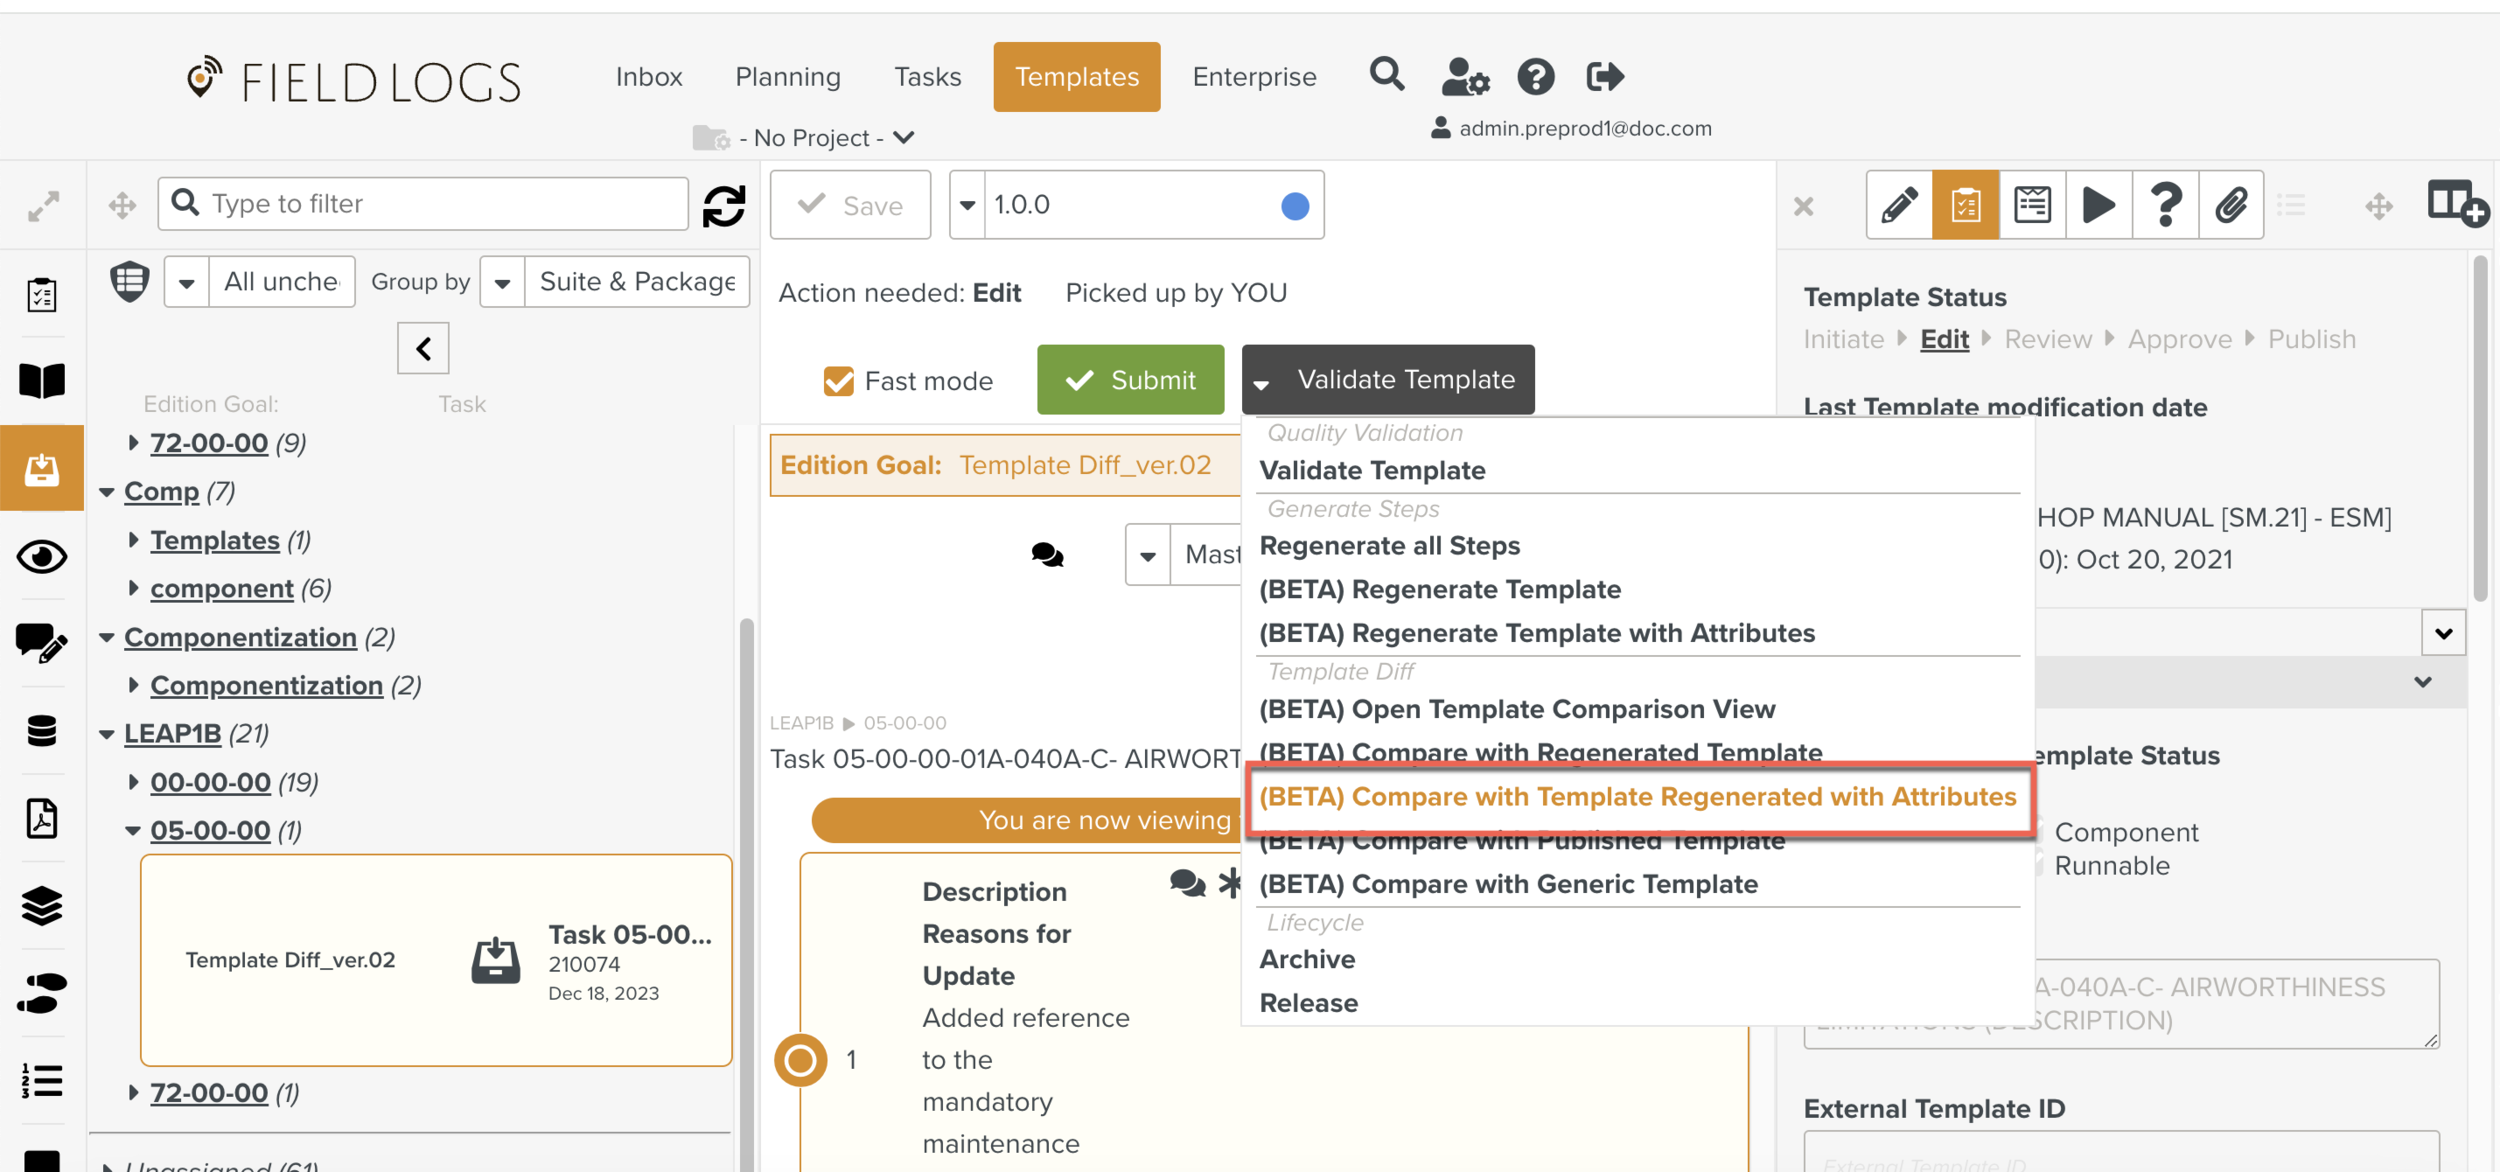Click the paperclip attachments icon
This screenshot has width=2500, height=1172.
click(2232, 205)
